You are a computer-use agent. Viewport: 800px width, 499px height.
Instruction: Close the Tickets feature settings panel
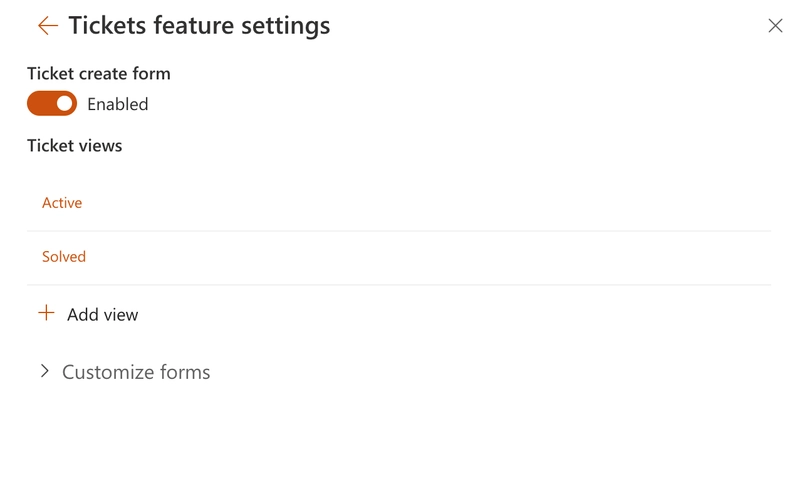(x=775, y=26)
